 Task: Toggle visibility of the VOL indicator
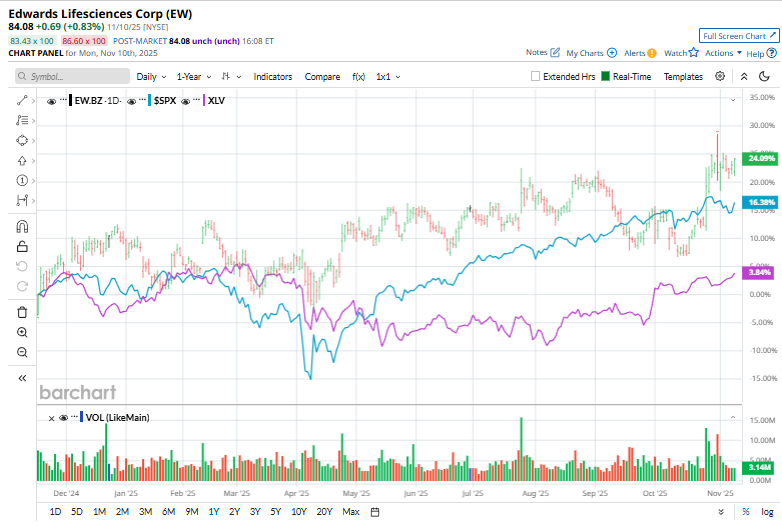[63, 417]
